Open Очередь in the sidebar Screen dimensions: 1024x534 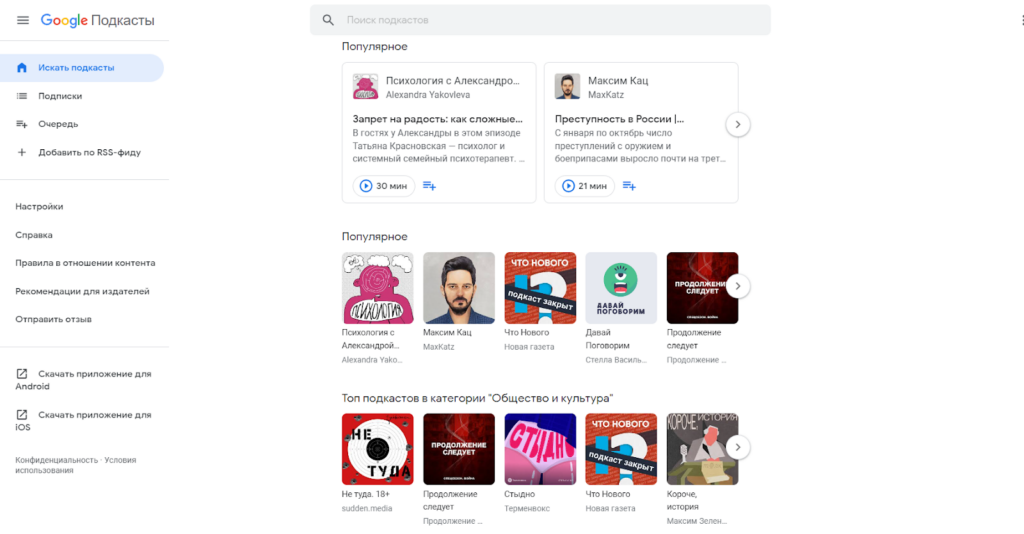pyautogui.click(x=82, y=124)
